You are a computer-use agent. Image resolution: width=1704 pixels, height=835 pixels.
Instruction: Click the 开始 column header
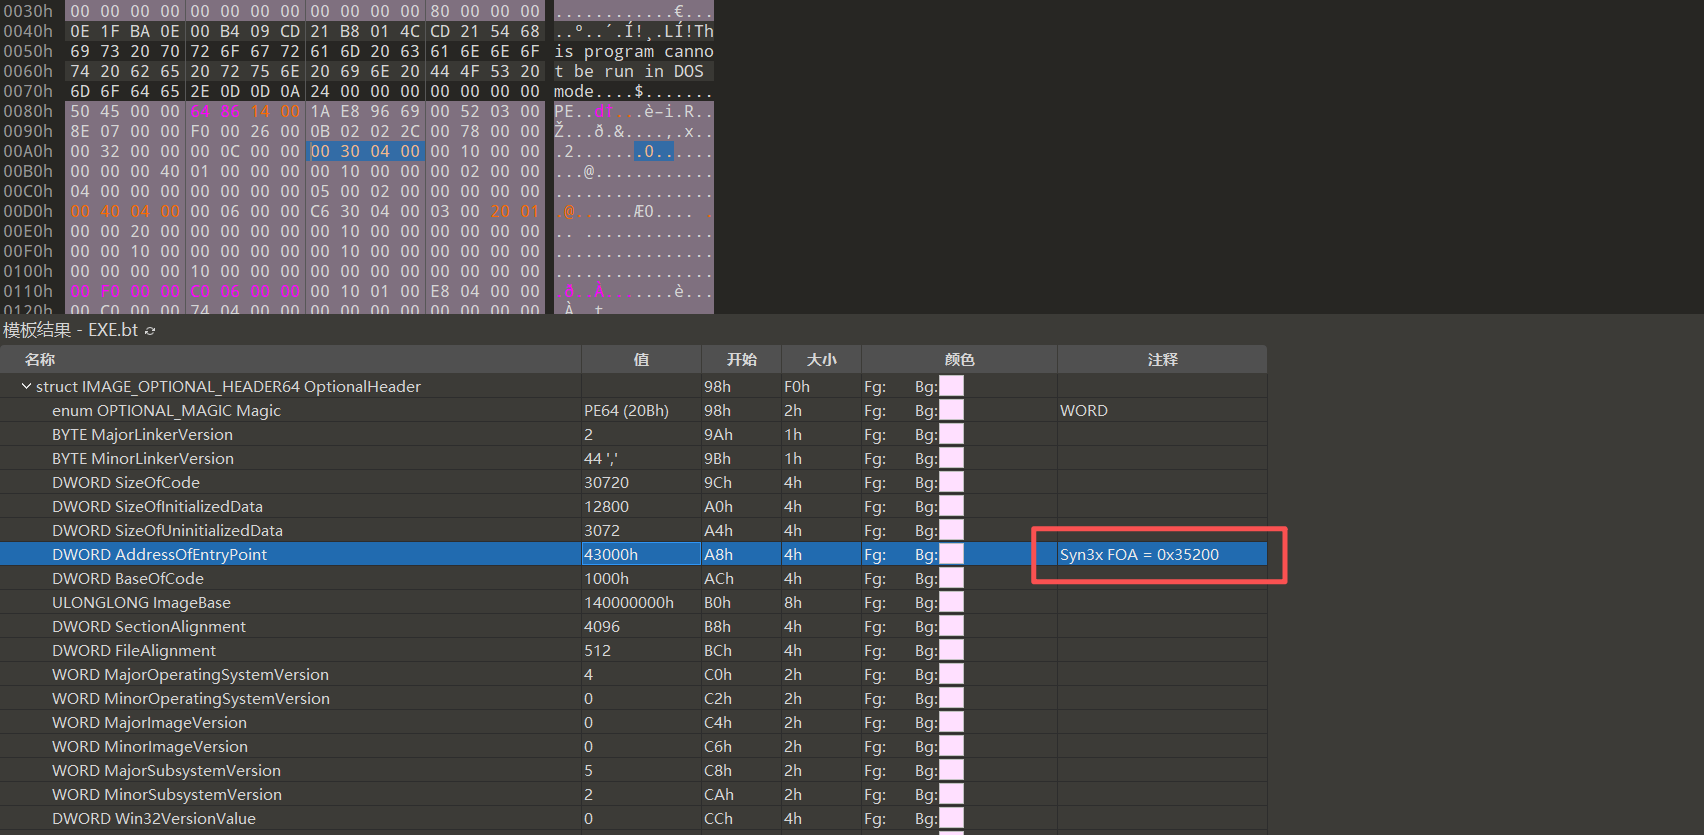(741, 359)
